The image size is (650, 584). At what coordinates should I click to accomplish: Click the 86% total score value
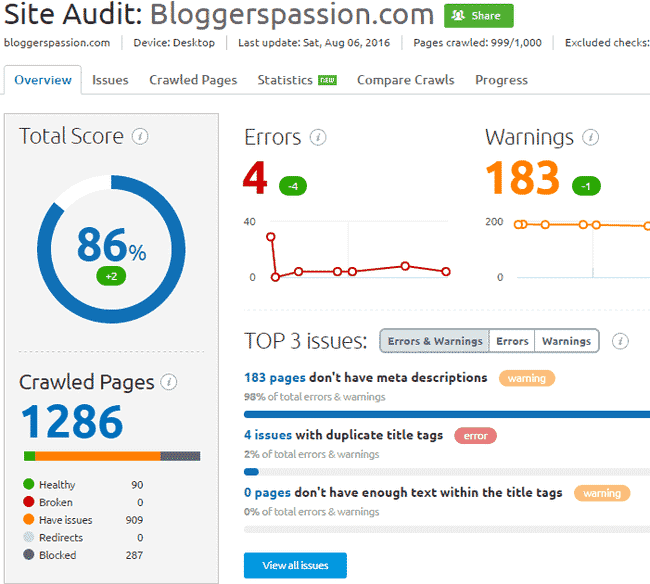click(x=111, y=245)
